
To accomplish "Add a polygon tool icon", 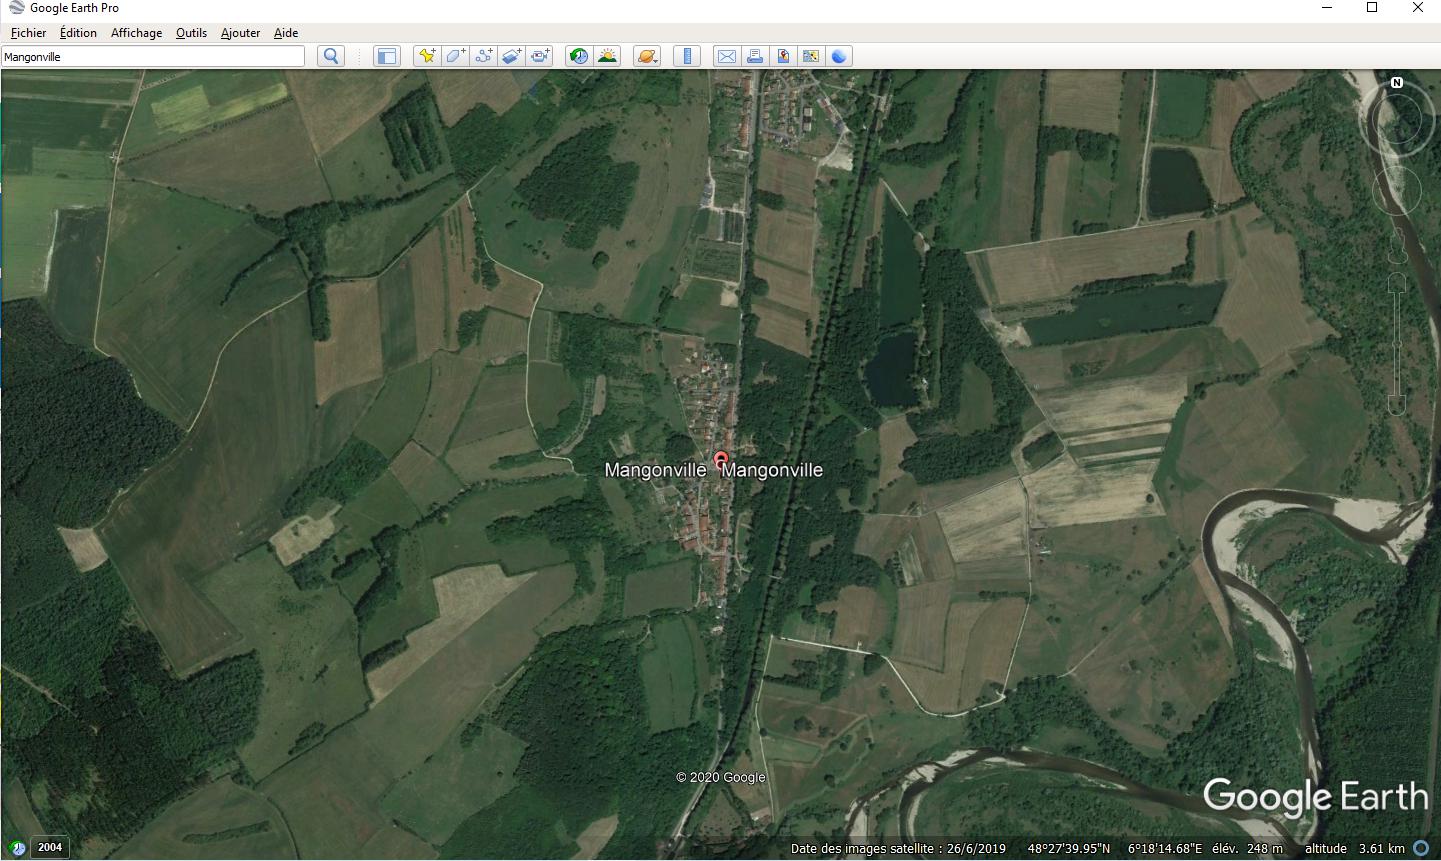I will [x=455, y=56].
